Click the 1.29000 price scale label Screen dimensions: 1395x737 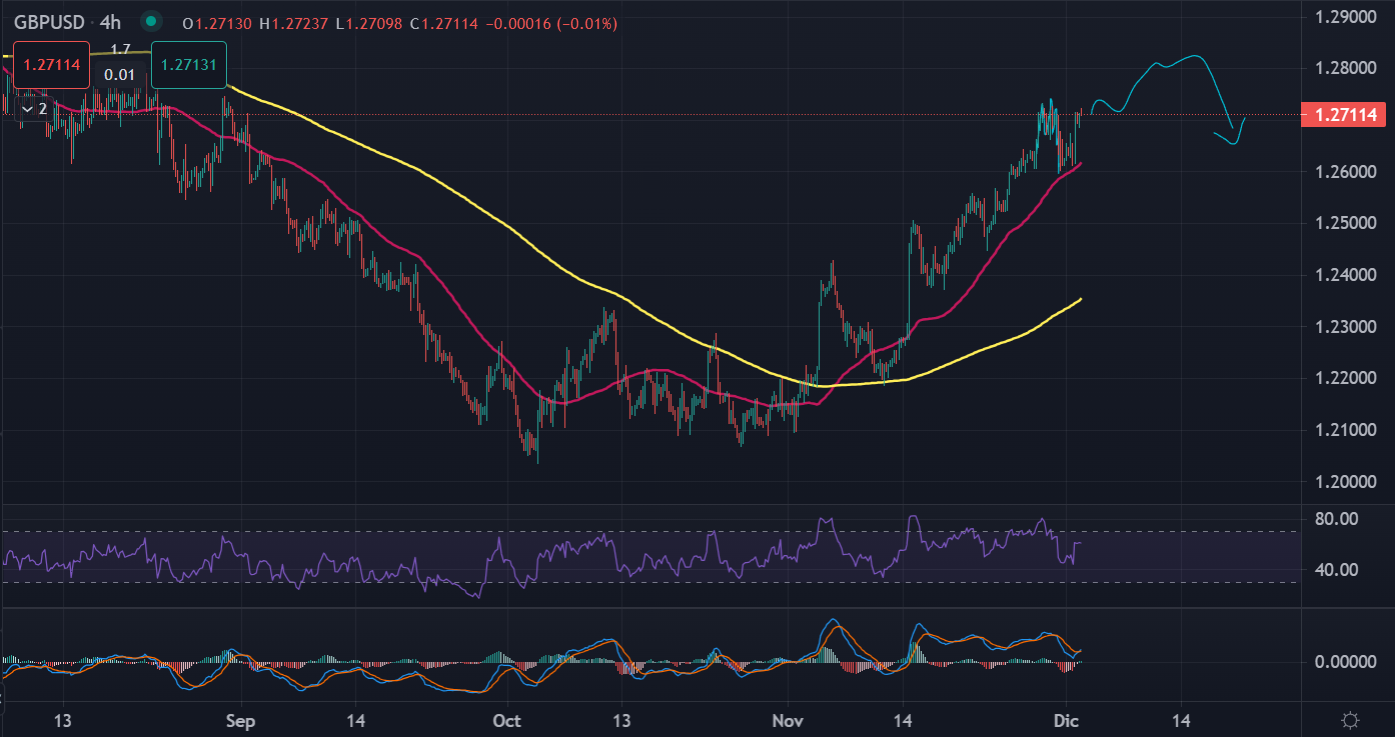click(x=1341, y=17)
